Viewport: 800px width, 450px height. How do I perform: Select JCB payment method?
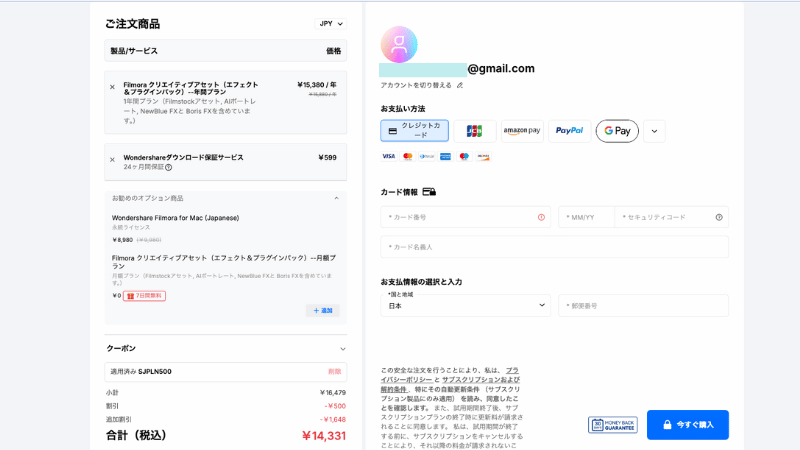474,131
